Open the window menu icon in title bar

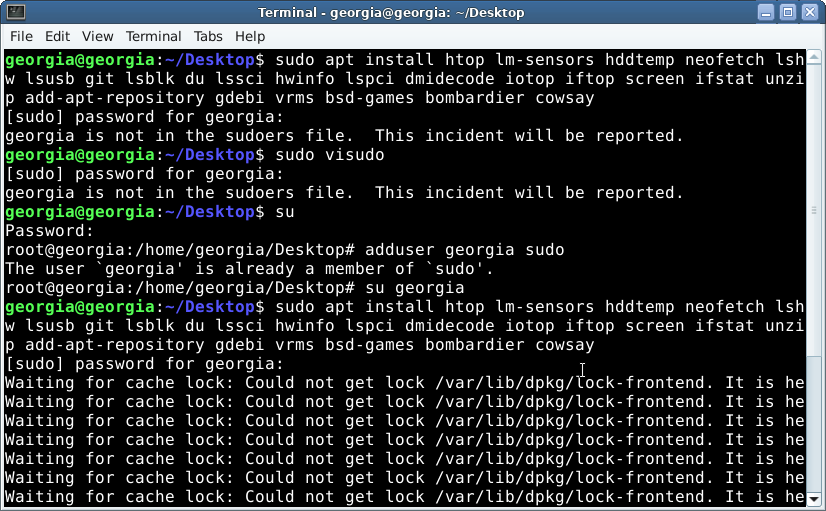[x=13, y=12]
